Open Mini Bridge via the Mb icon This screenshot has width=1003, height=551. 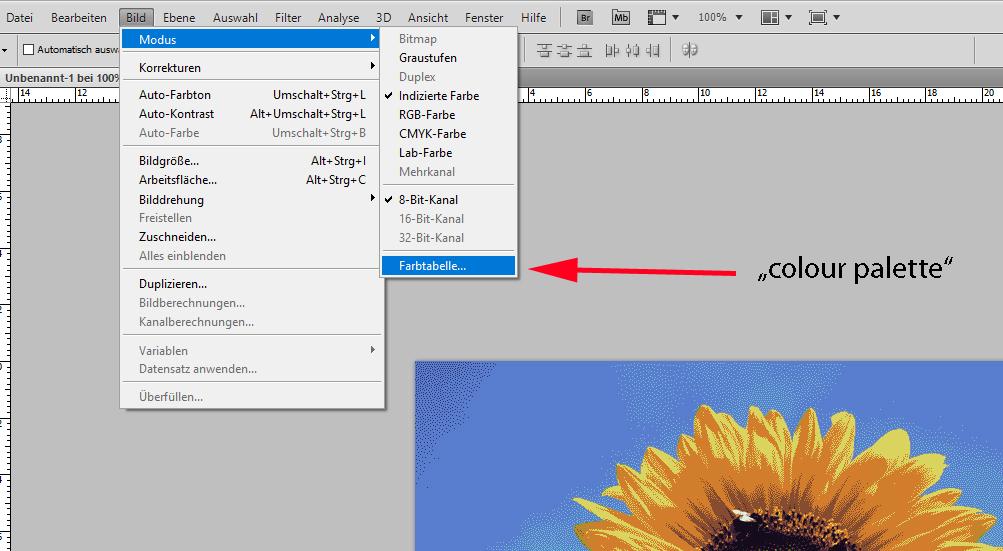(x=621, y=18)
